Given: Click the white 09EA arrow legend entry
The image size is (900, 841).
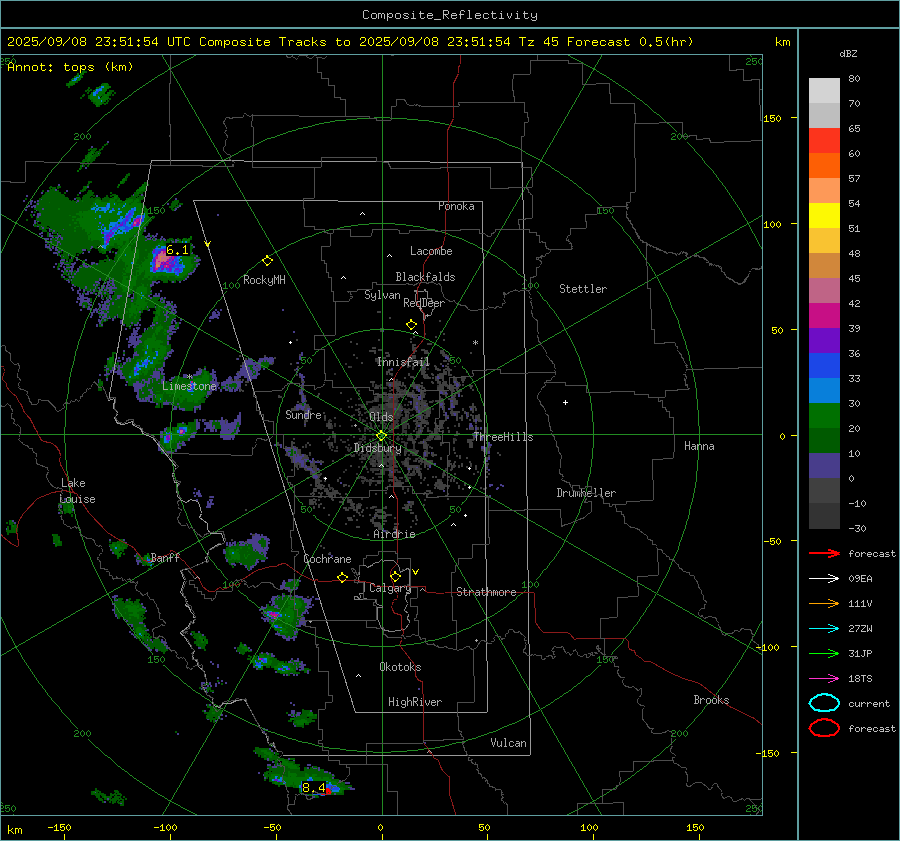Looking at the screenshot, I should 824,579.
